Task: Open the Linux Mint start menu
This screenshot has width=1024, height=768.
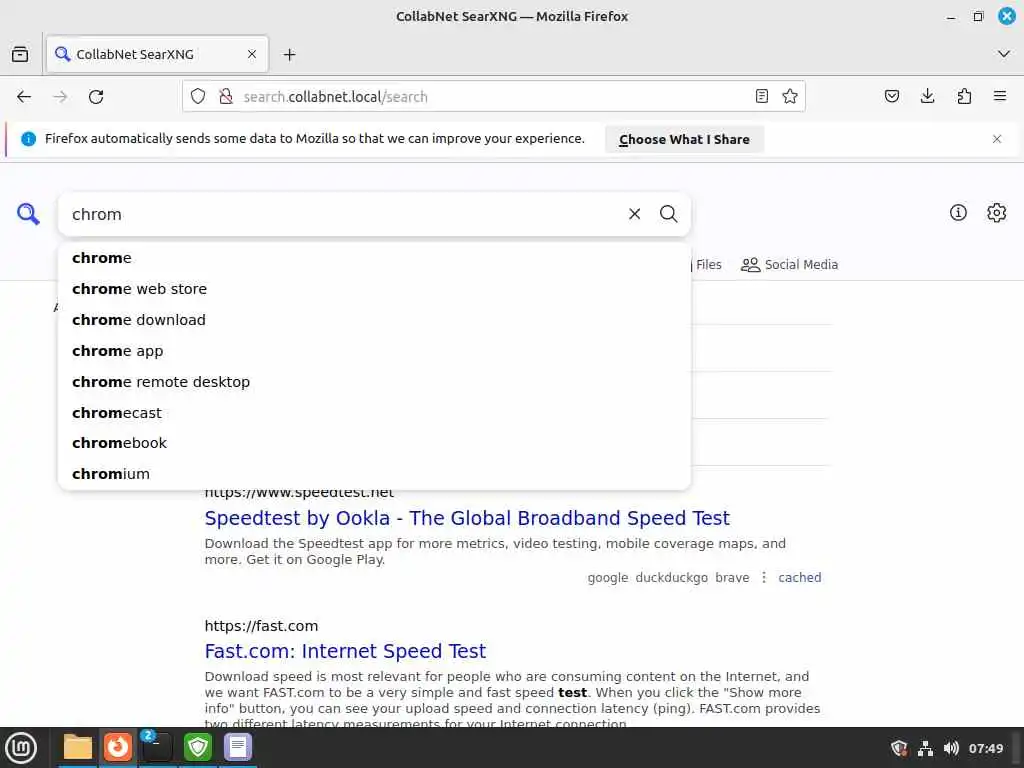Action: tap(21, 748)
